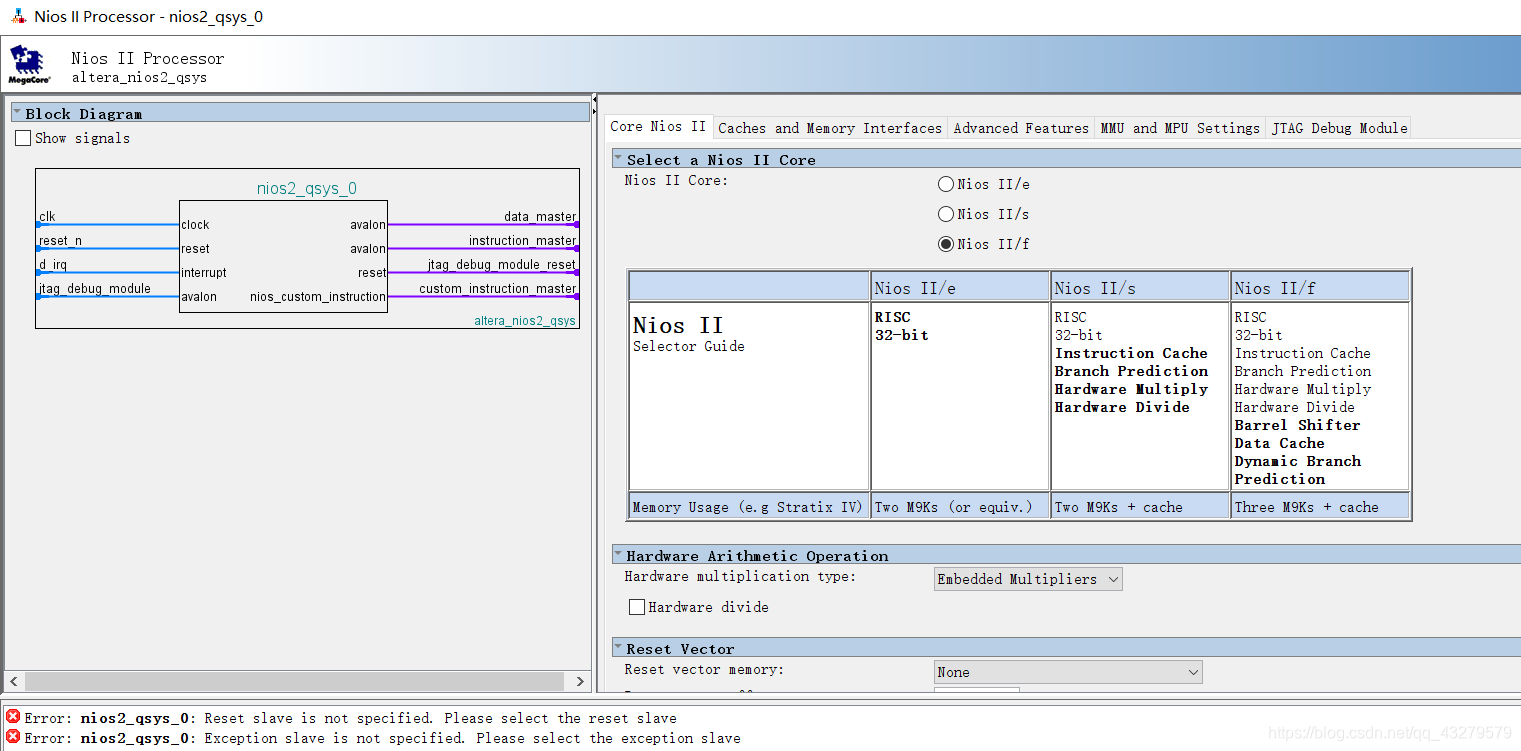The image size is (1521, 751).
Task: Click the Memory Usage (e.g Stratix IV) cell
Action: (749, 506)
